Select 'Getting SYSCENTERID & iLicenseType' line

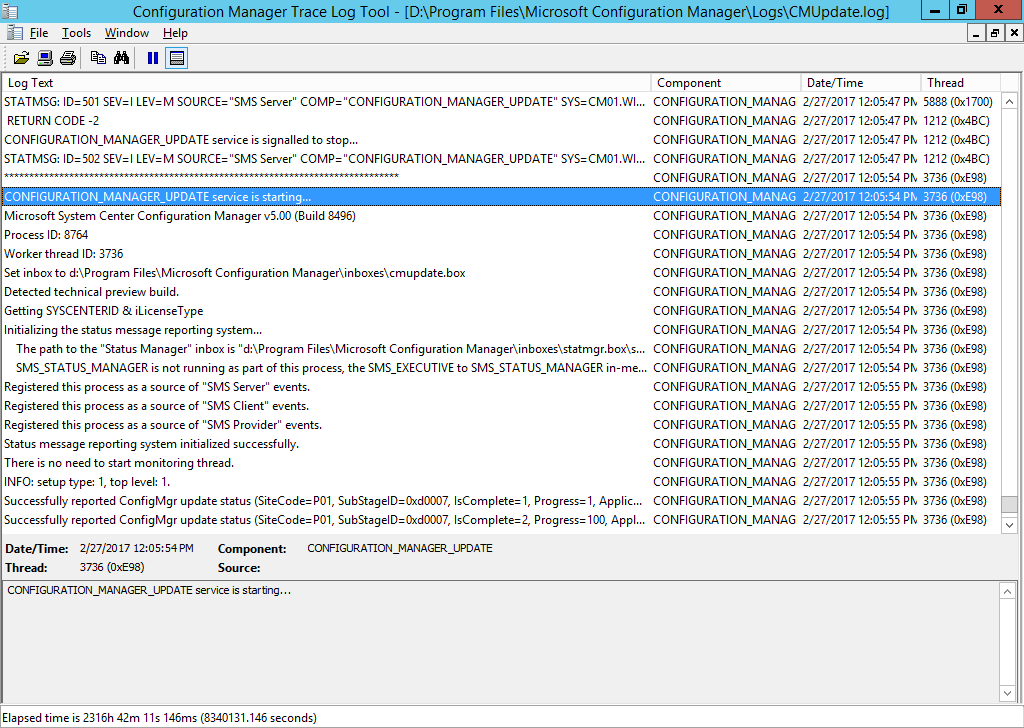pyautogui.click(x=502, y=311)
